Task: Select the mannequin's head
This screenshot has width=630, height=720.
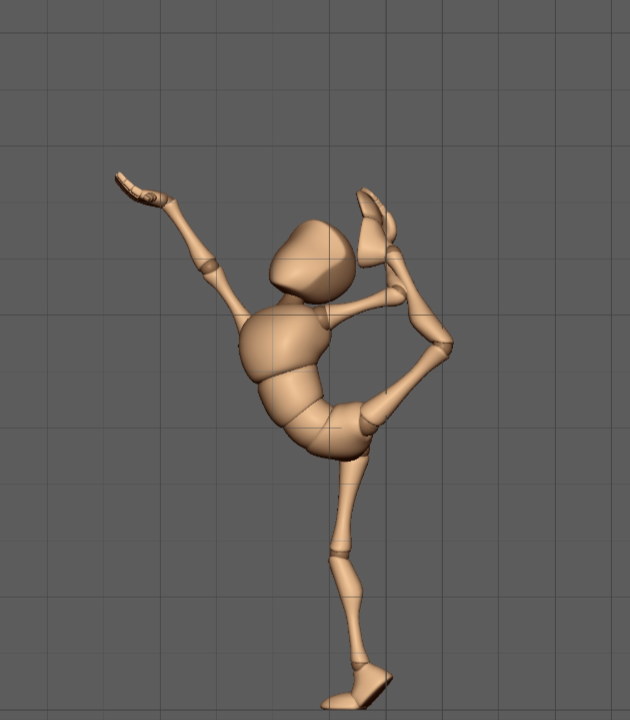Action: (312, 262)
